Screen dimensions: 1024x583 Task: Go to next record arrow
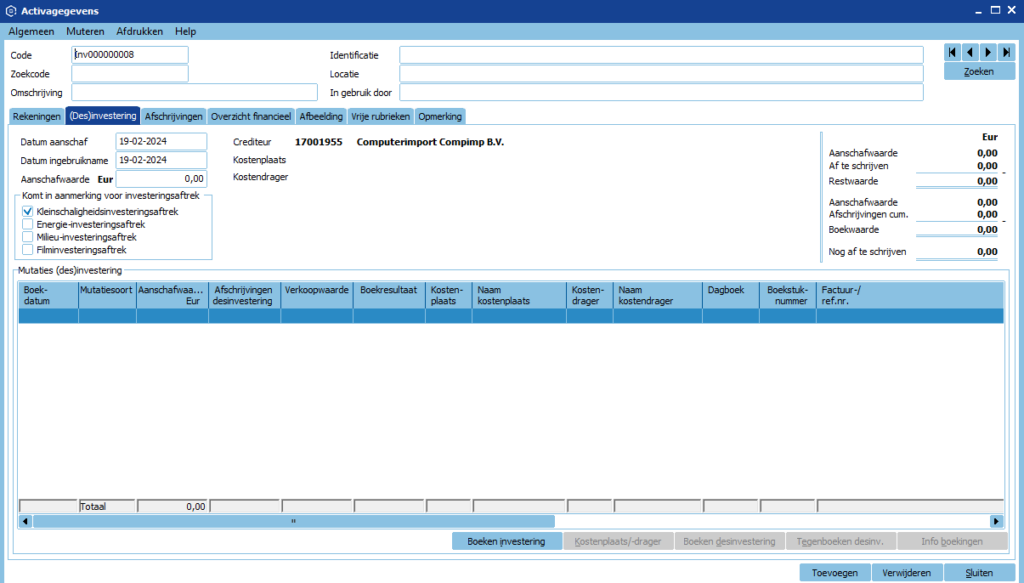[x=988, y=52]
